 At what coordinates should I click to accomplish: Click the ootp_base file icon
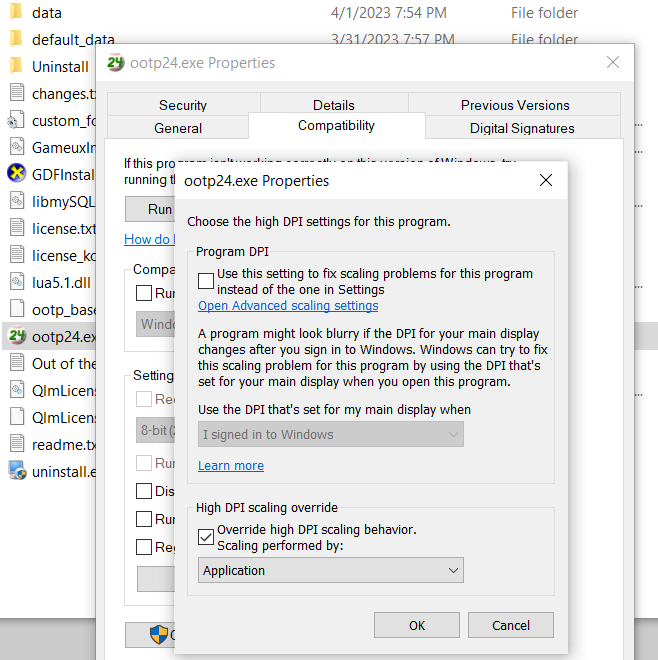pos(17,309)
